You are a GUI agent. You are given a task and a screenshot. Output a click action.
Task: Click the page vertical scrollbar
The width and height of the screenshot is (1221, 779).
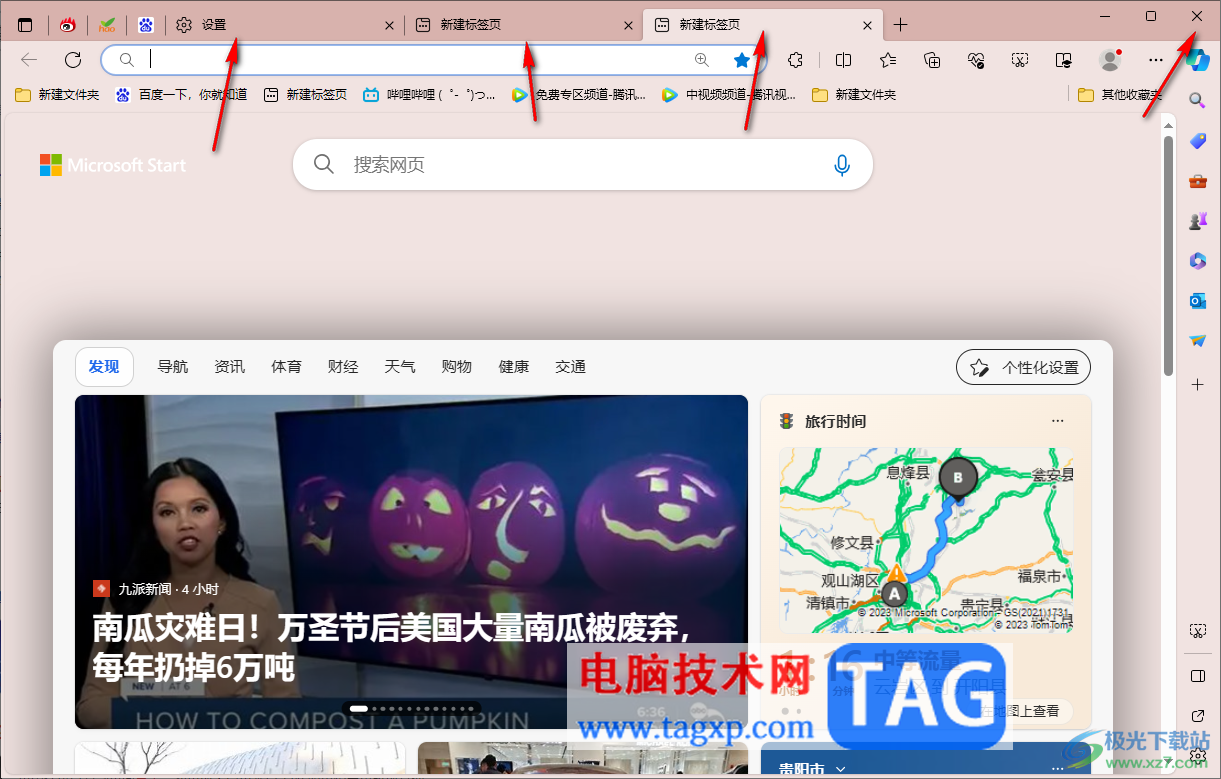pyautogui.click(x=1168, y=255)
